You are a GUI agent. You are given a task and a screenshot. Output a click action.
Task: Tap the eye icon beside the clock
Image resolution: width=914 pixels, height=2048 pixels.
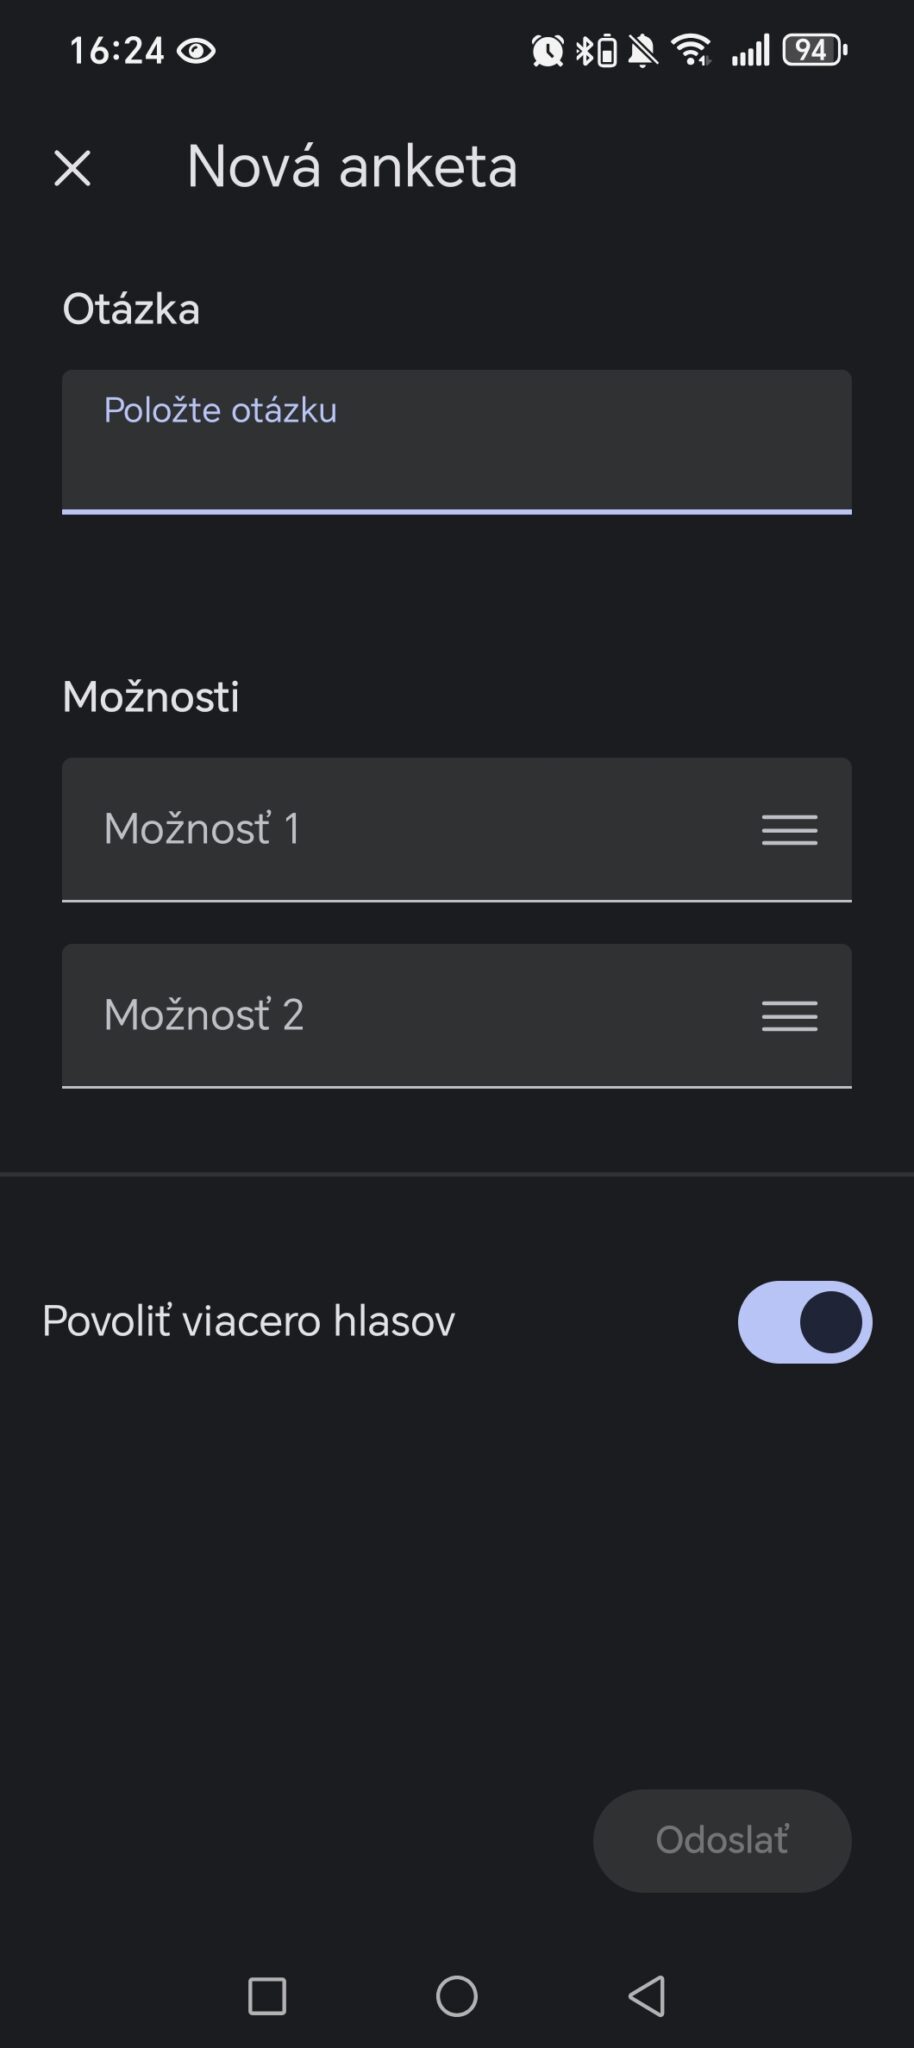coord(196,50)
